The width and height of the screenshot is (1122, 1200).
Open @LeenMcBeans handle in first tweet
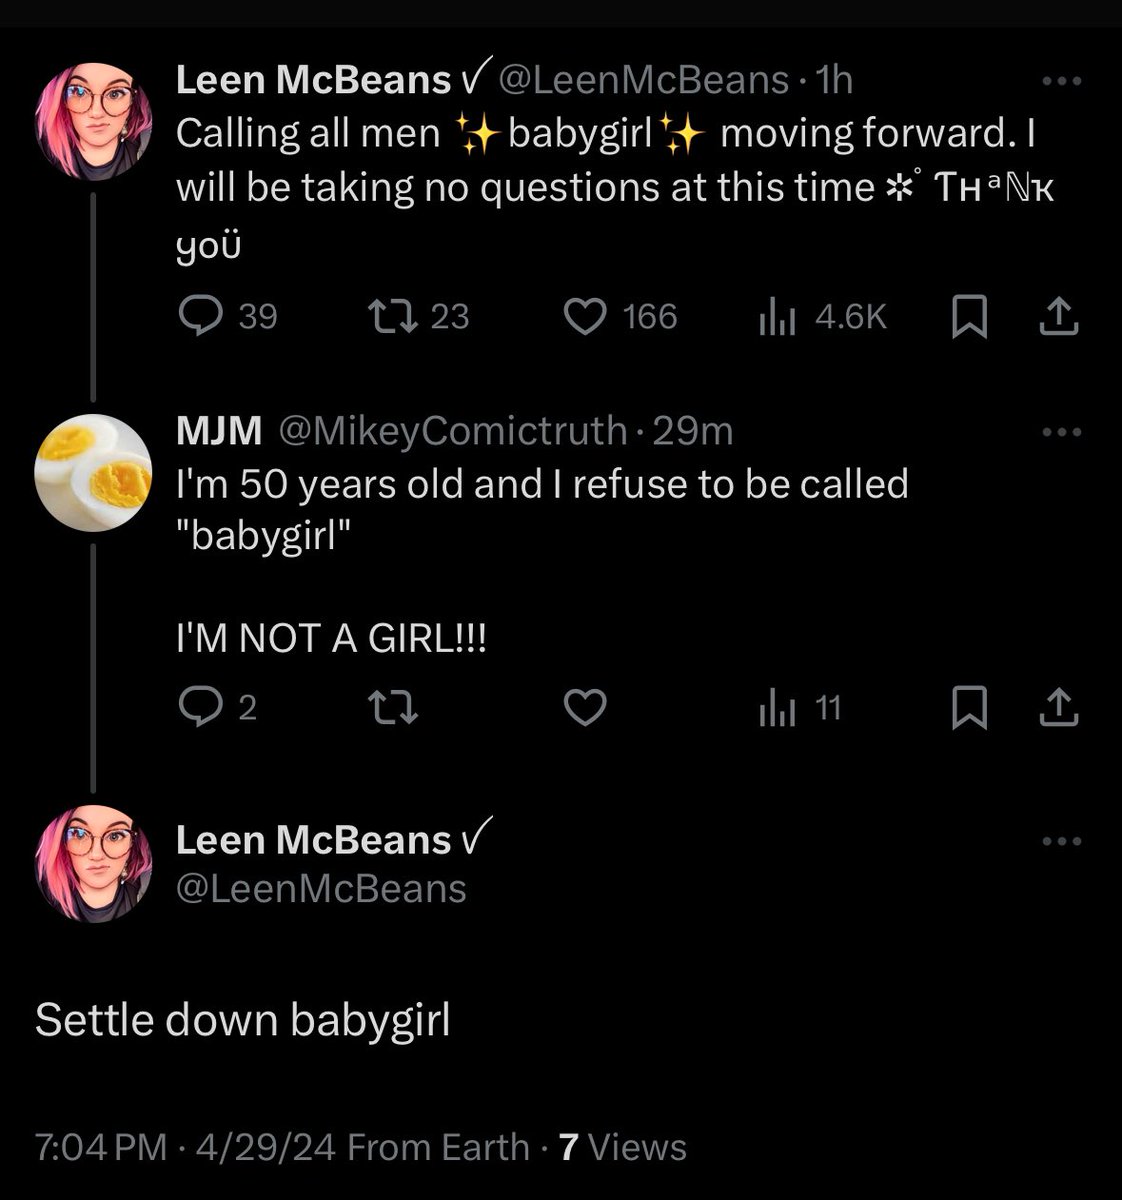click(x=643, y=81)
